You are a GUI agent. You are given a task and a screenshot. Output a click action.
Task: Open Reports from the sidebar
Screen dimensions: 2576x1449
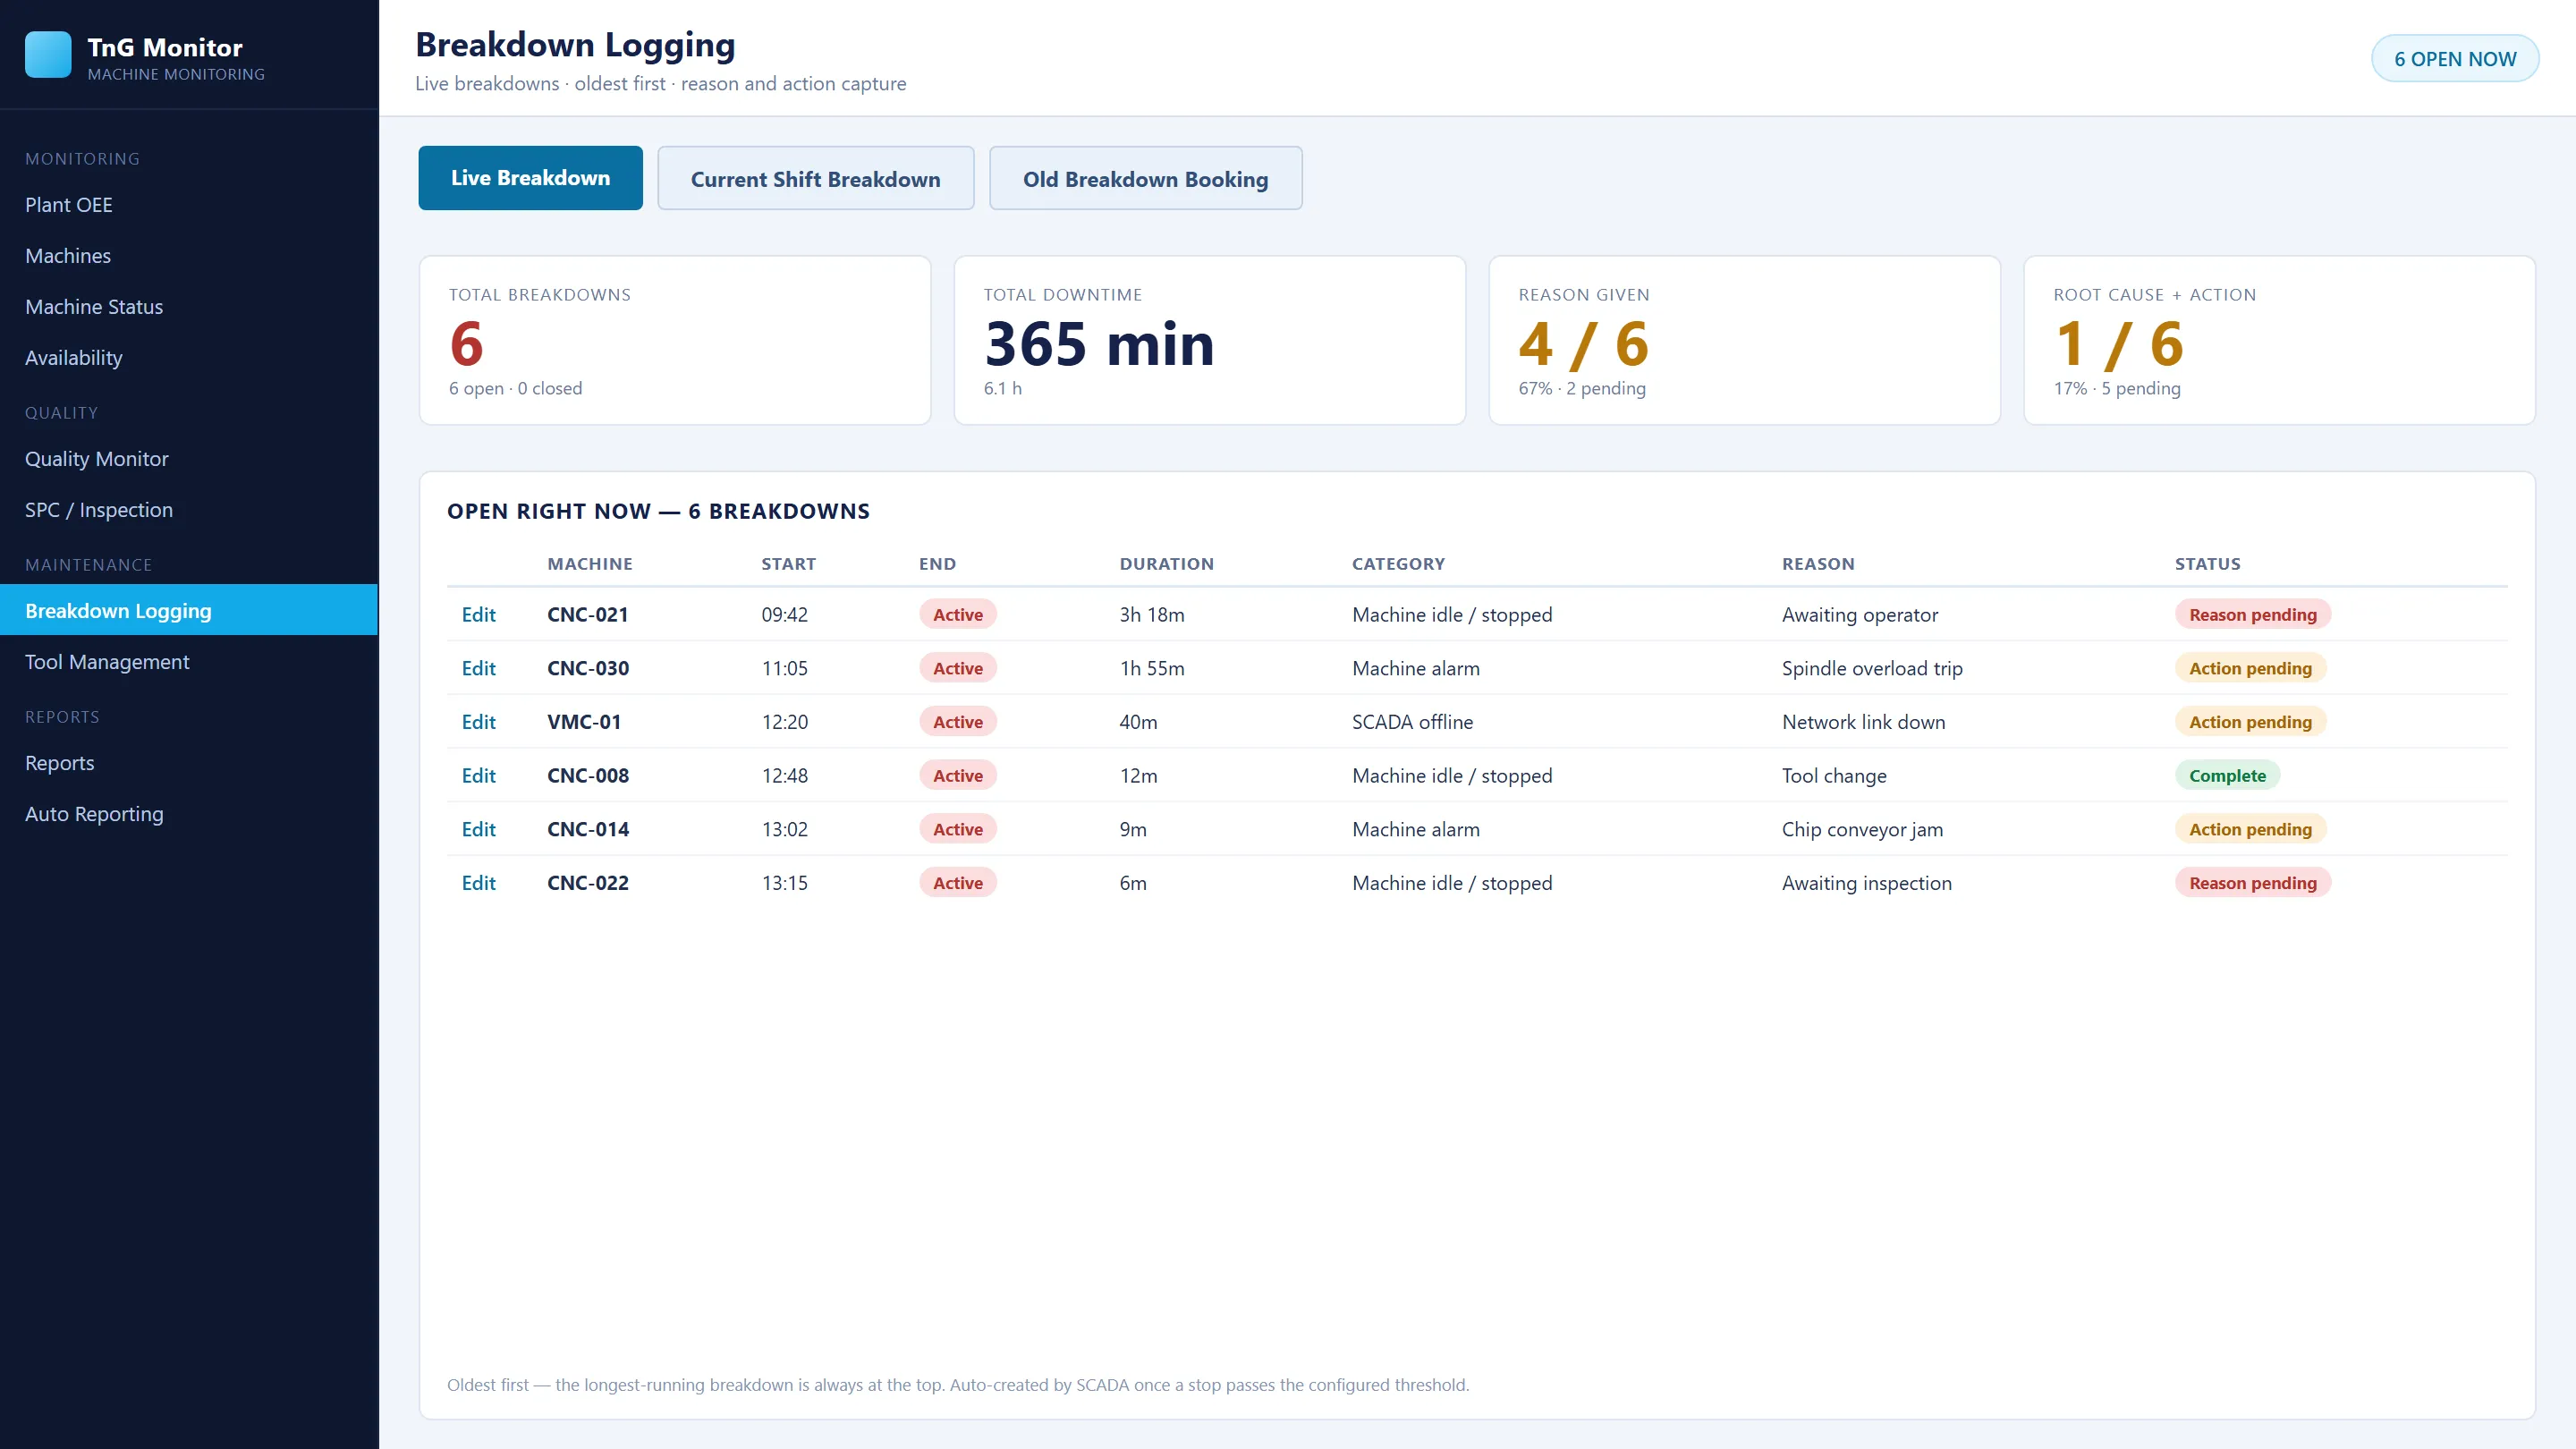click(x=189, y=763)
